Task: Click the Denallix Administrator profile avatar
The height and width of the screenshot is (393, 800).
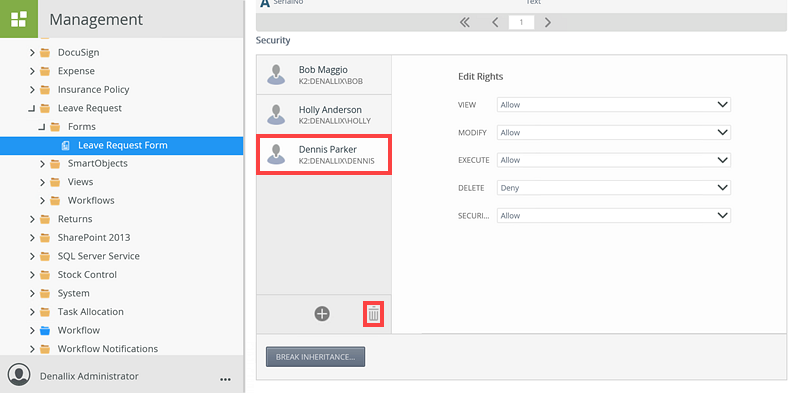Action: tap(19, 374)
